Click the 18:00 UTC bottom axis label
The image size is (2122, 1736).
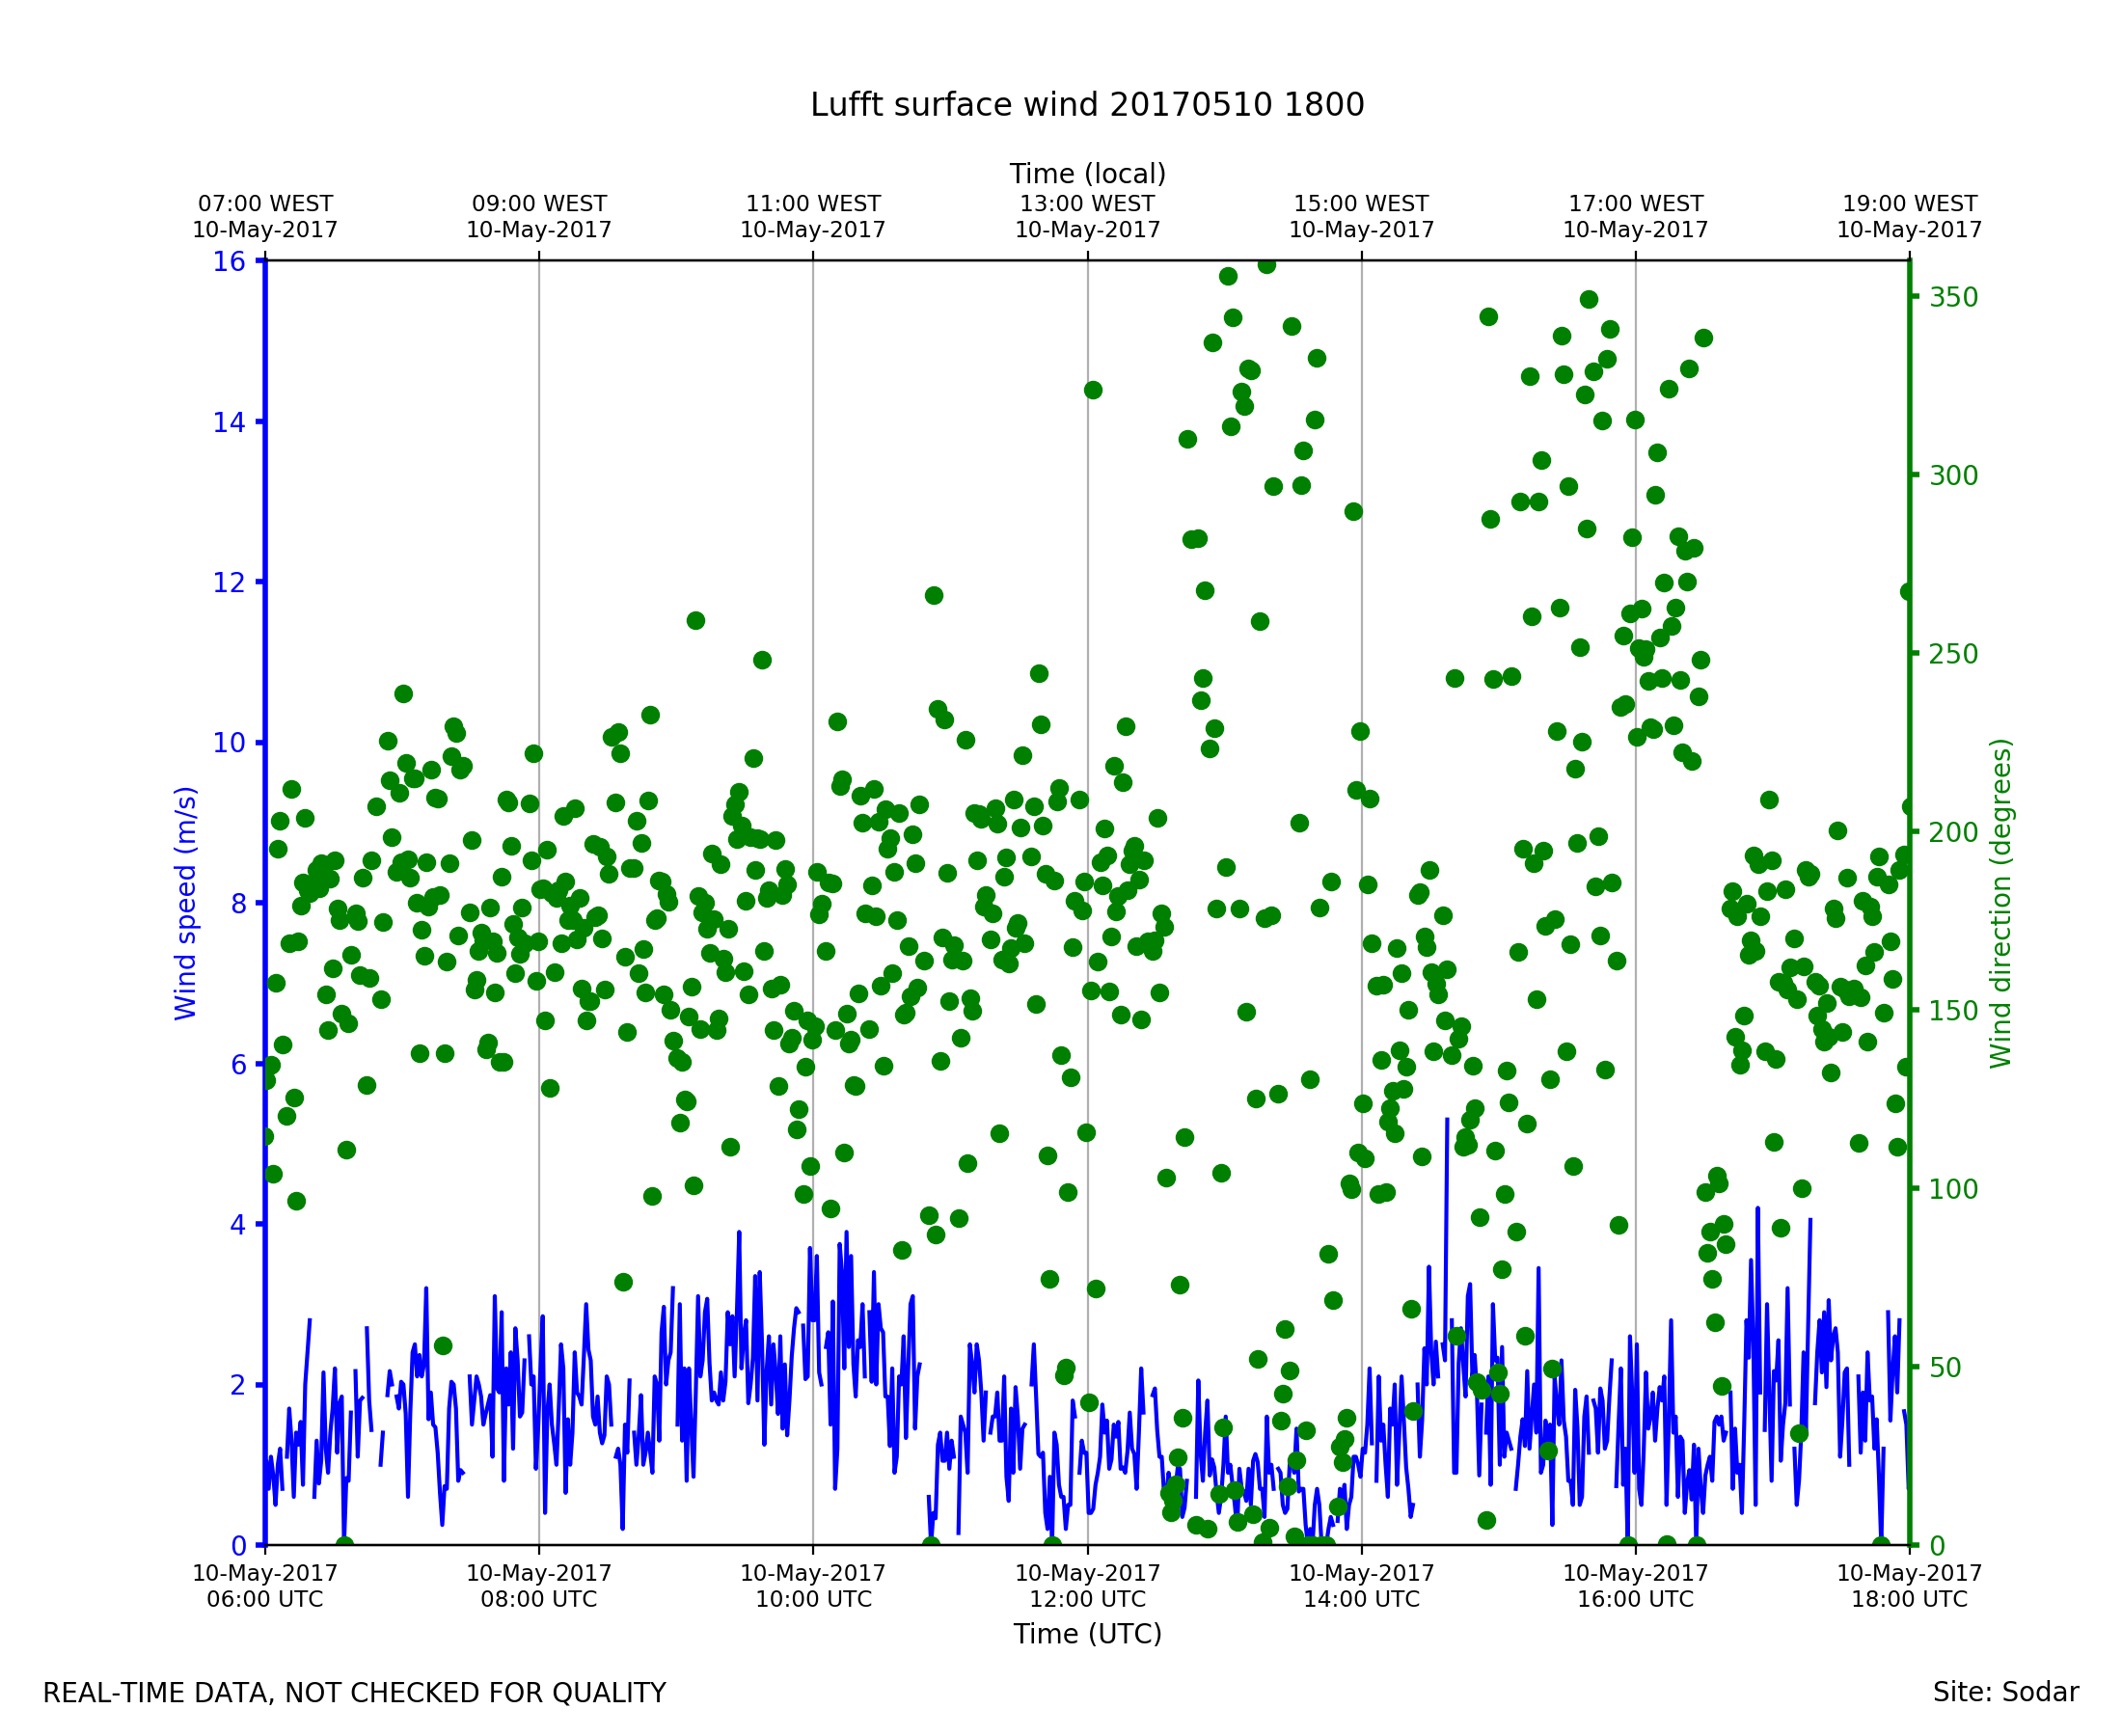tap(1908, 1586)
